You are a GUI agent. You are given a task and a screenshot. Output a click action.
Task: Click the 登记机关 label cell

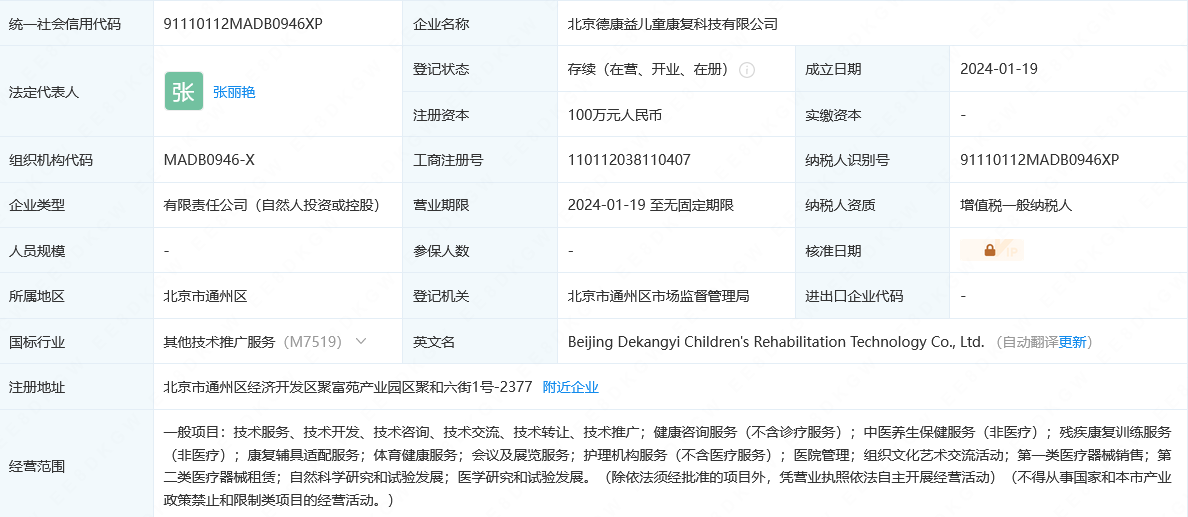(x=480, y=296)
